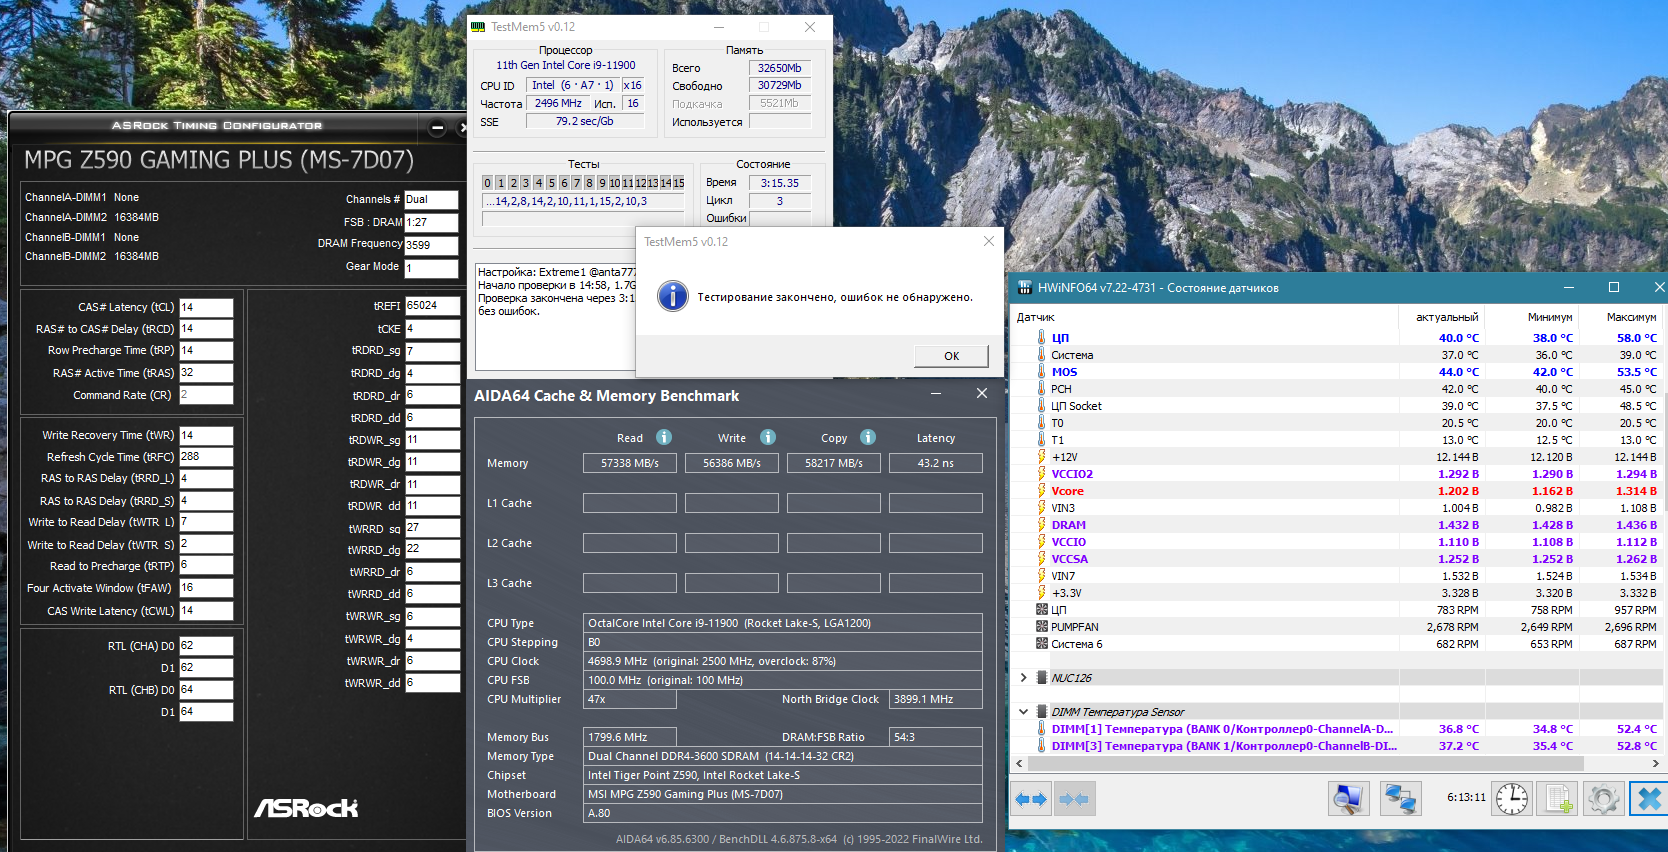Click the right arrow of HWiNFO horizontal scrollbar
The height and width of the screenshot is (852, 1668).
(1656, 763)
